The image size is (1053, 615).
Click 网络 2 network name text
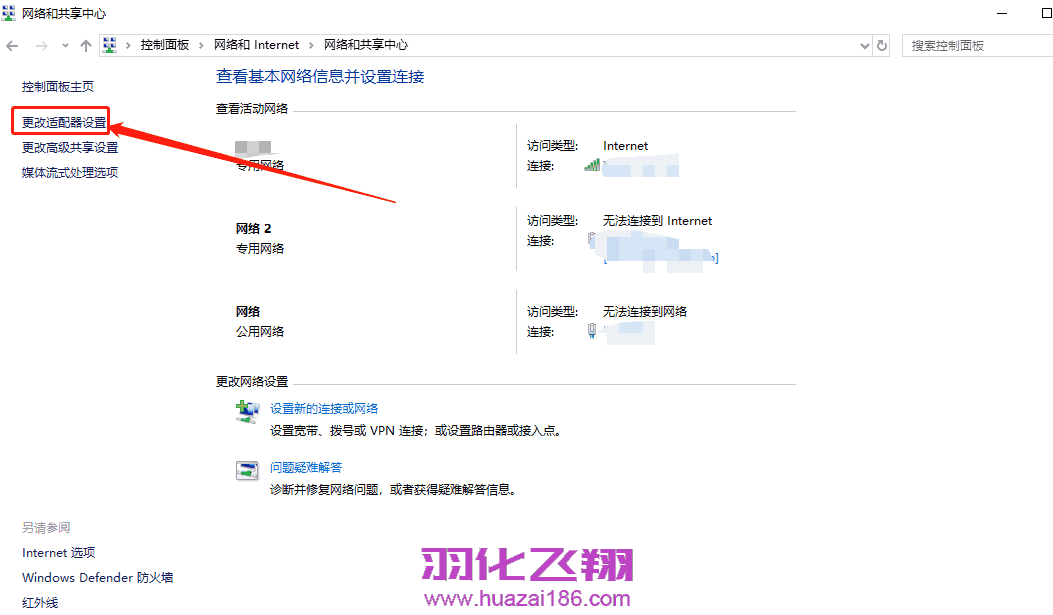tap(253, 228)
